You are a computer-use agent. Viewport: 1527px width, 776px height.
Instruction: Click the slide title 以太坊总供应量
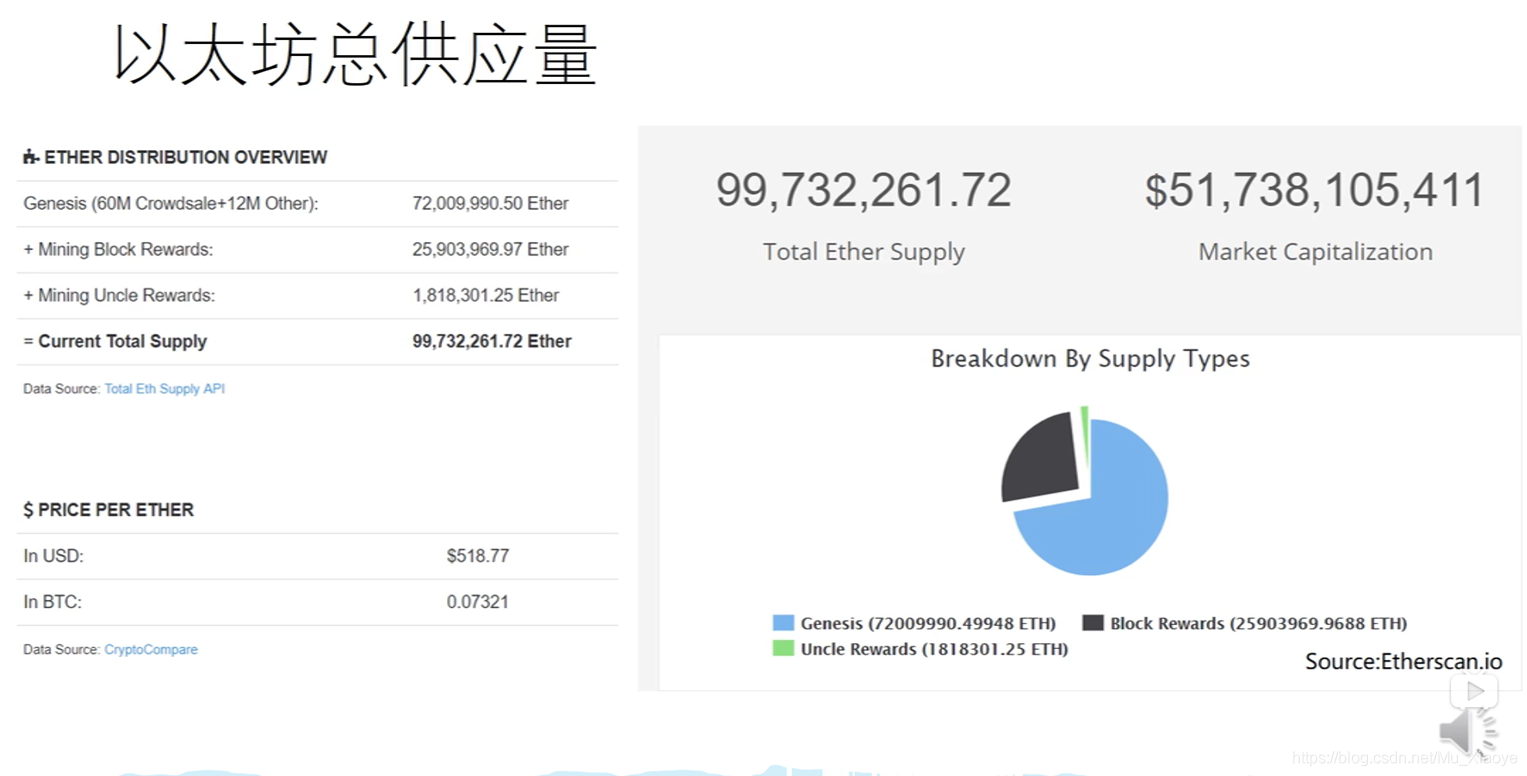click(x=356, y=54)
